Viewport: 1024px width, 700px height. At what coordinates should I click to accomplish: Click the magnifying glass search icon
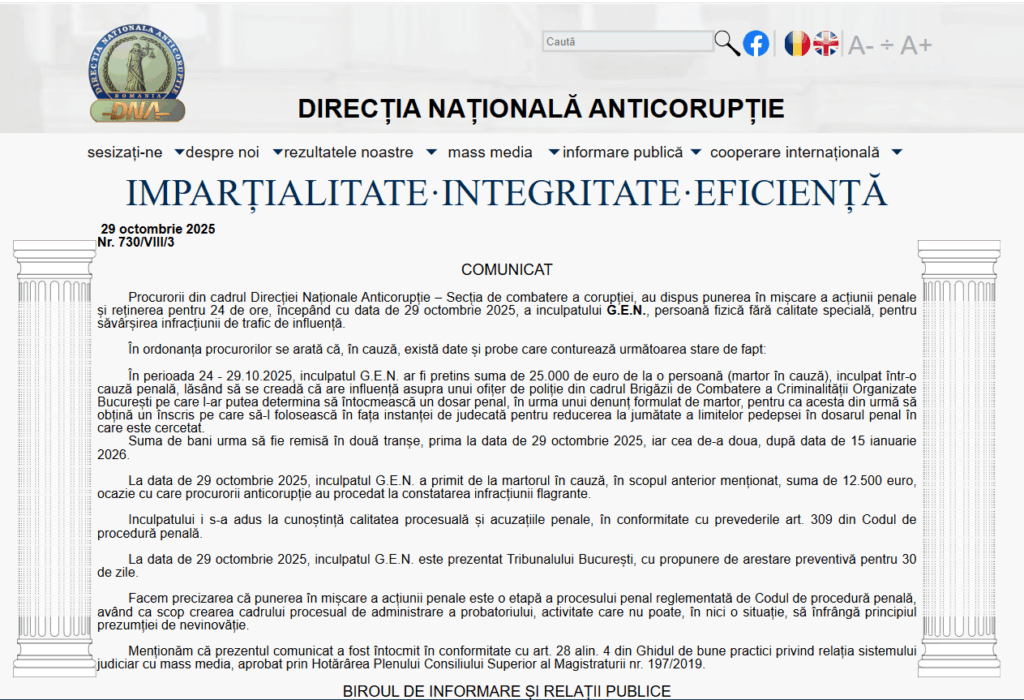(726, 42)
